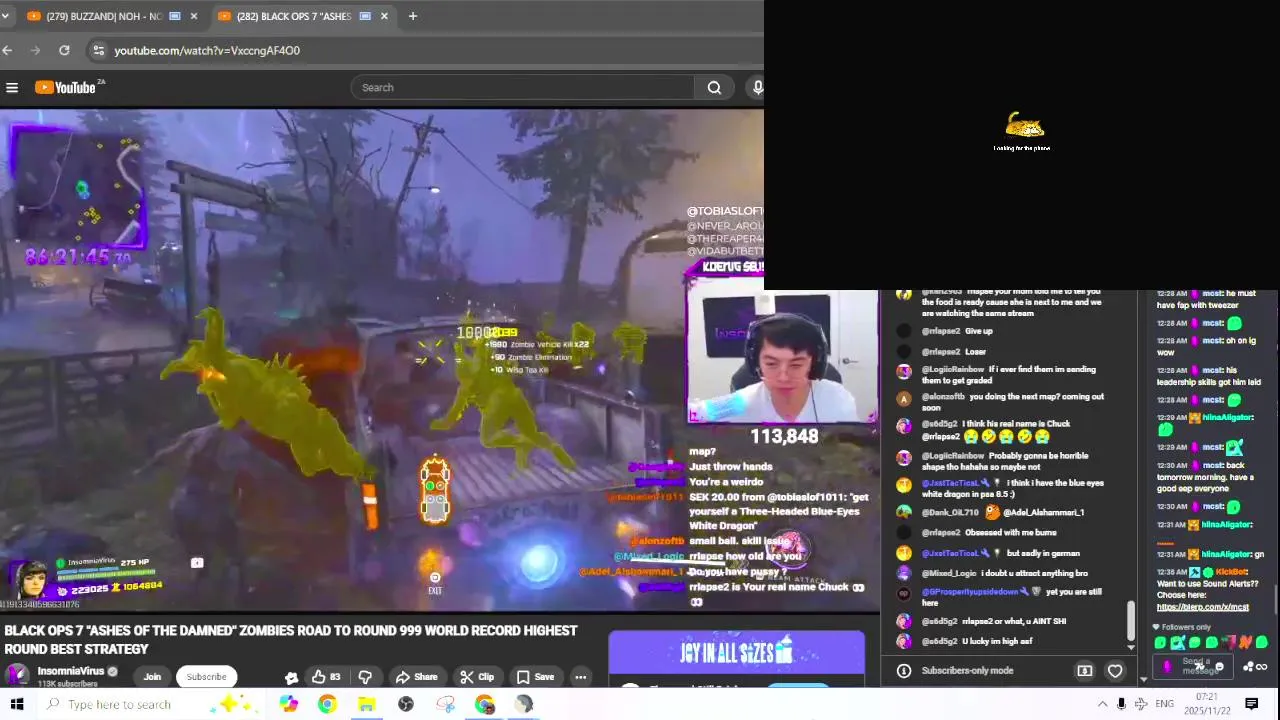Join the InsomniaVirus channel membership
The width and height of the screenshot is (1280, 720).
click(x=152, y=677)
